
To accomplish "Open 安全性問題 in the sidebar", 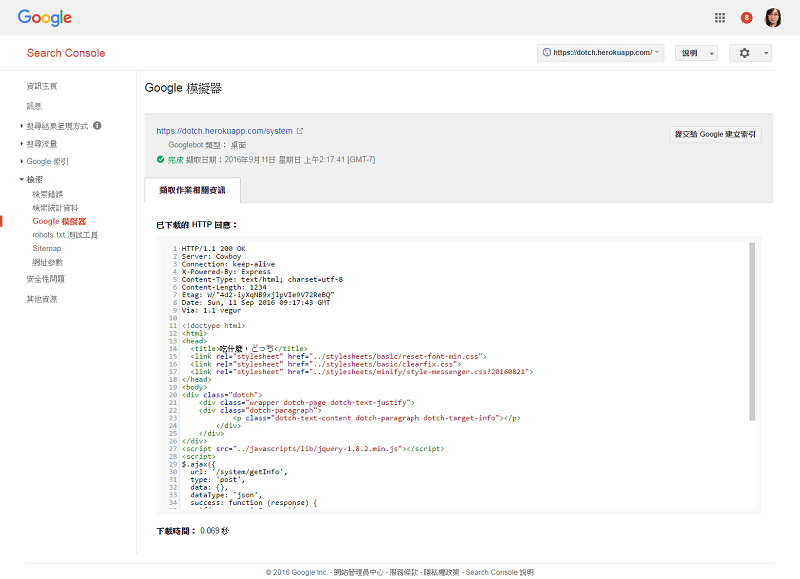I will tap(46, 279).
